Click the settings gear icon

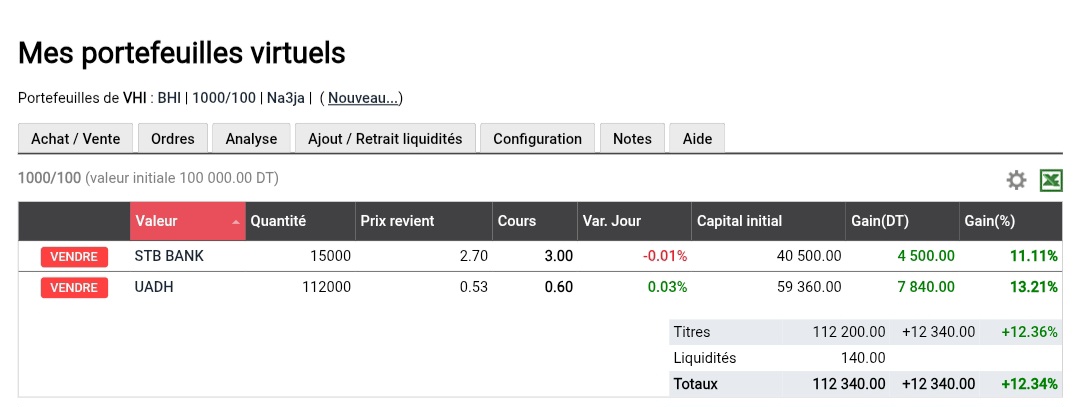(1016, 180)
